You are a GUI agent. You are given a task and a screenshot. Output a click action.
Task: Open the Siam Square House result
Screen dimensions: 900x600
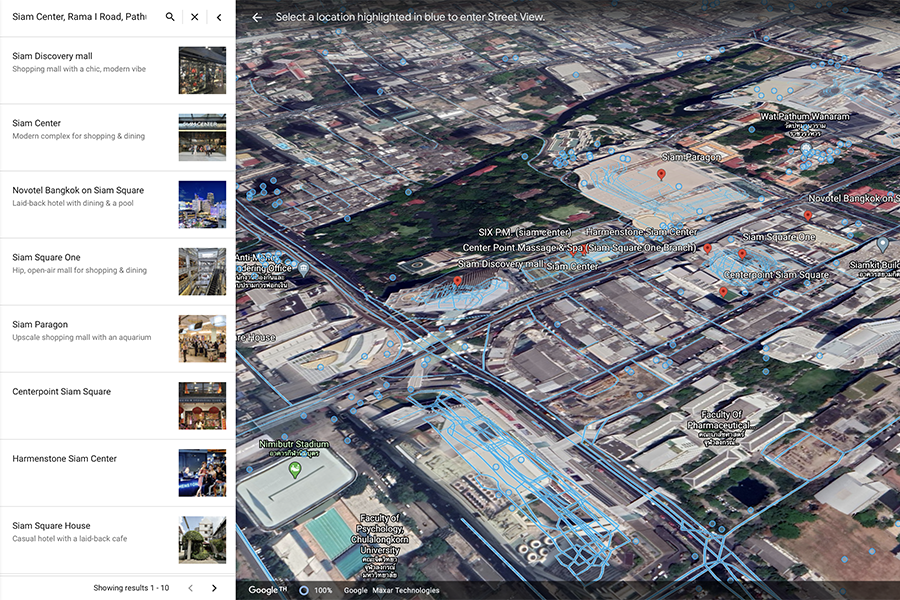tap(90, 532)
